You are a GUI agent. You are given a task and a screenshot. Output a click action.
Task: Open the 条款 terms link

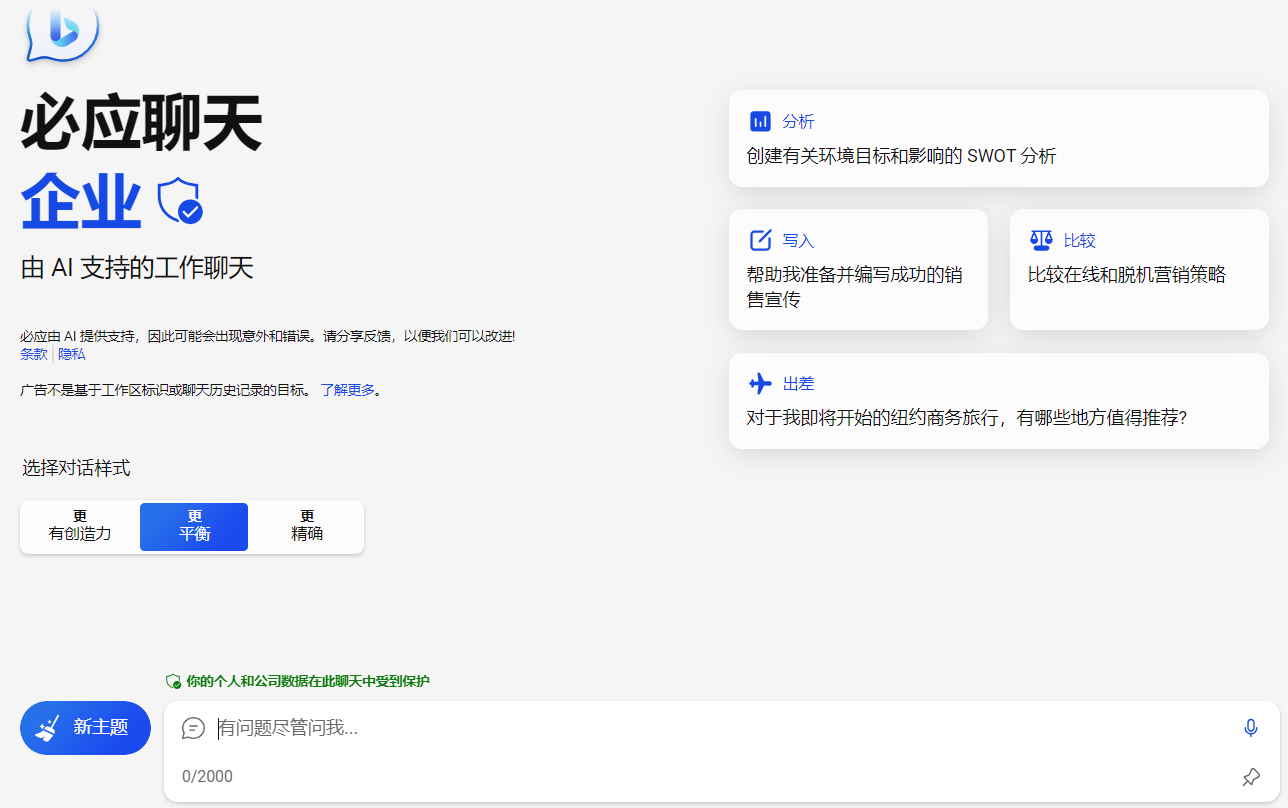[x=33, y=354]
